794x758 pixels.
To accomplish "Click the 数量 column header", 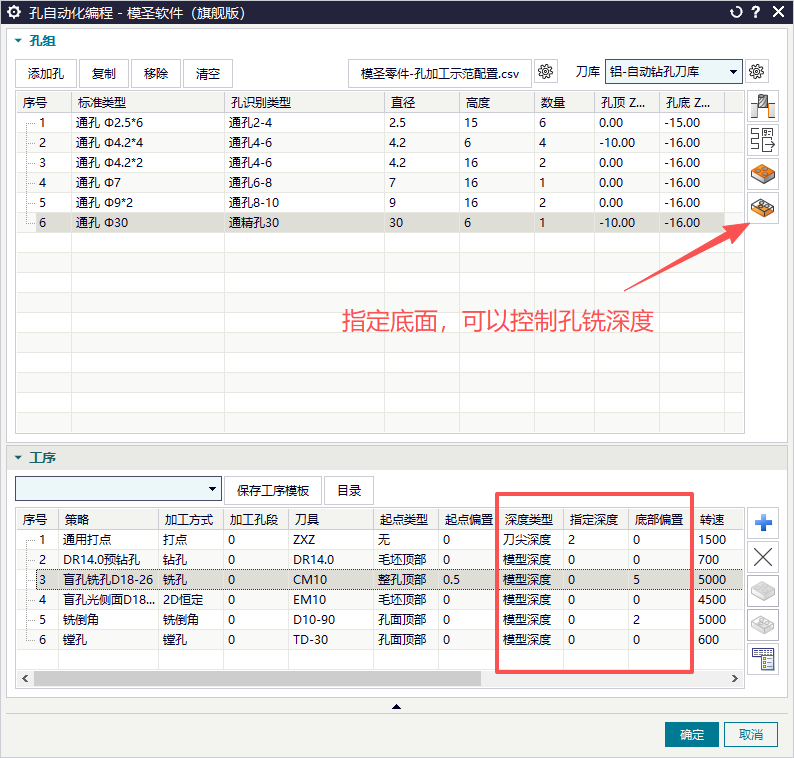I will pyautogui.click(x=565, y=103).
